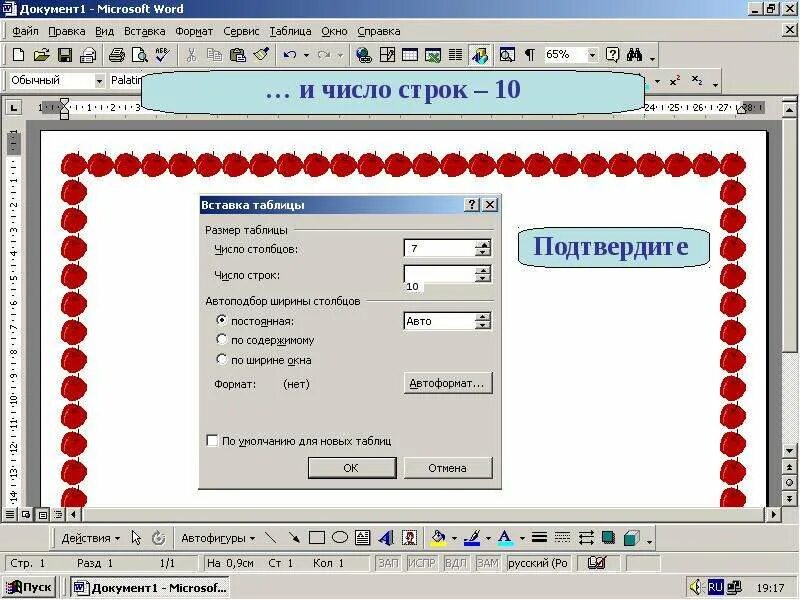Screen dimensions: 800x600
Task: Print the document with the printer icon
Action: coord(116,55)
